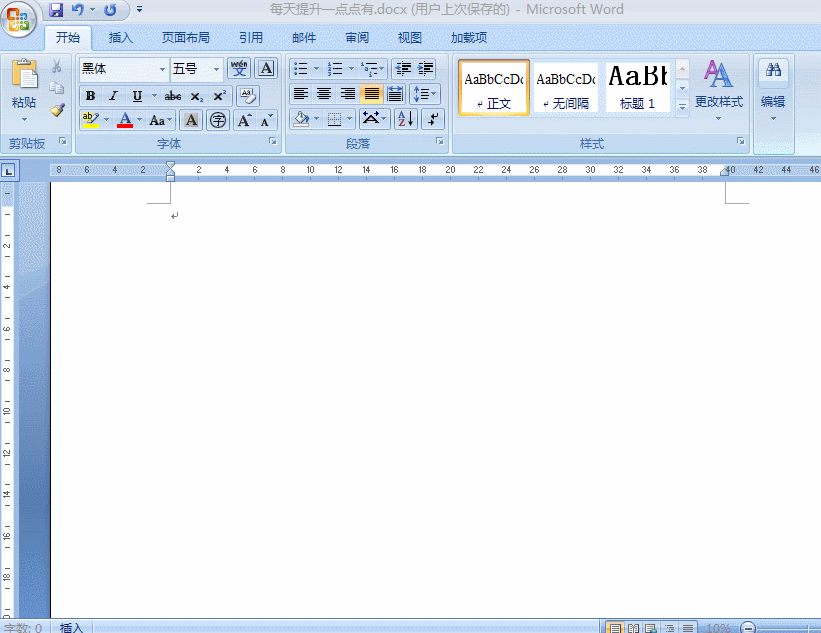This screenshot has height=633, width=821.
Task: Toggle bold formatting
Action: (90, 96)
